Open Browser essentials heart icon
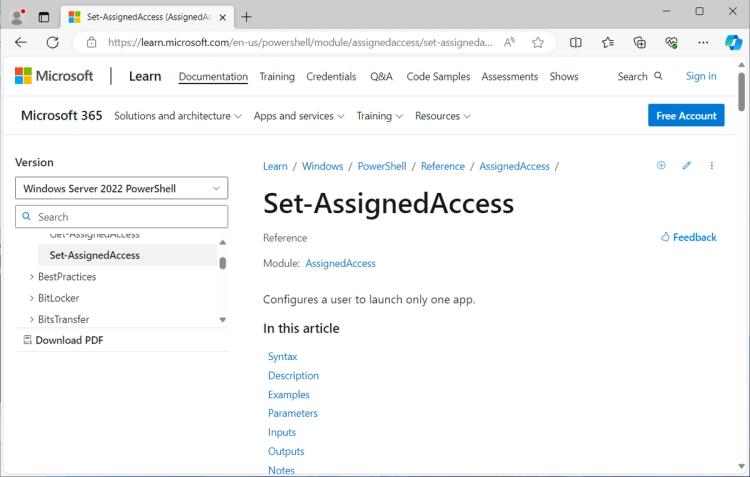Screen dimensions: 750x477 tap(671, 43)
